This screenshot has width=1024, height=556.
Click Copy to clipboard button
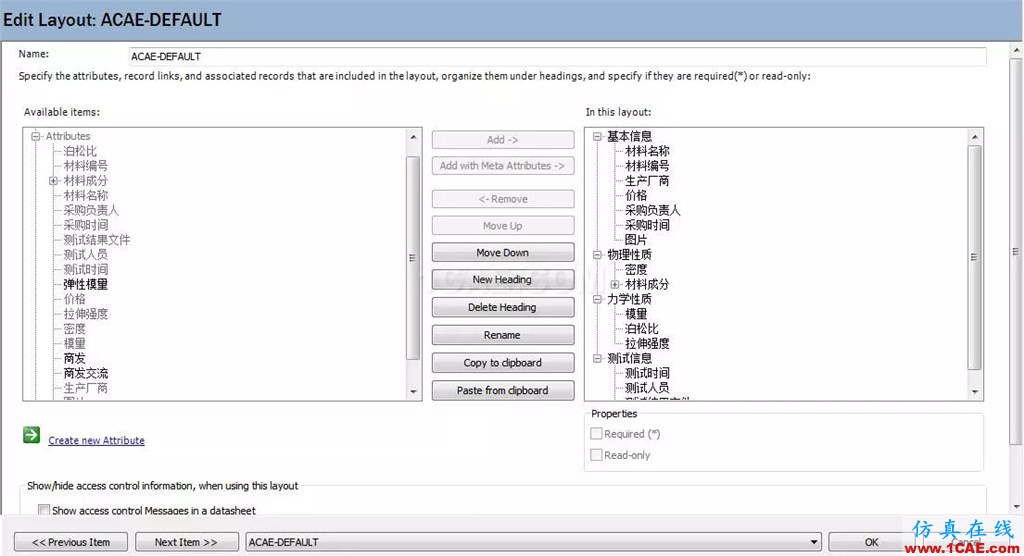[x=502, y=363]
